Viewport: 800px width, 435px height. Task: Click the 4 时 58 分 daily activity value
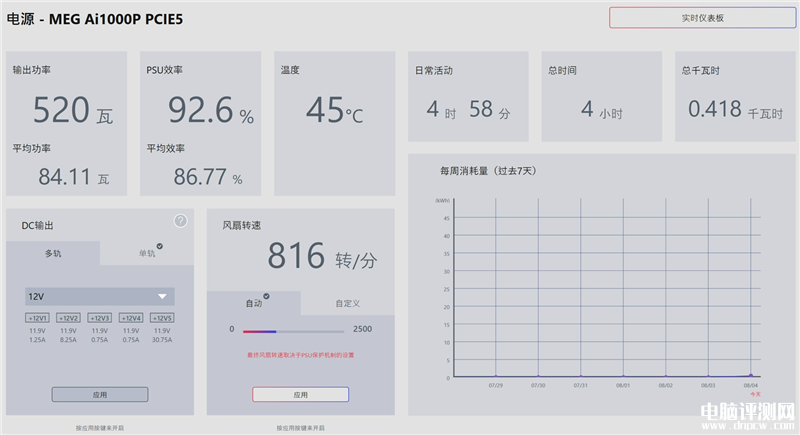click(x=468, y=109)
